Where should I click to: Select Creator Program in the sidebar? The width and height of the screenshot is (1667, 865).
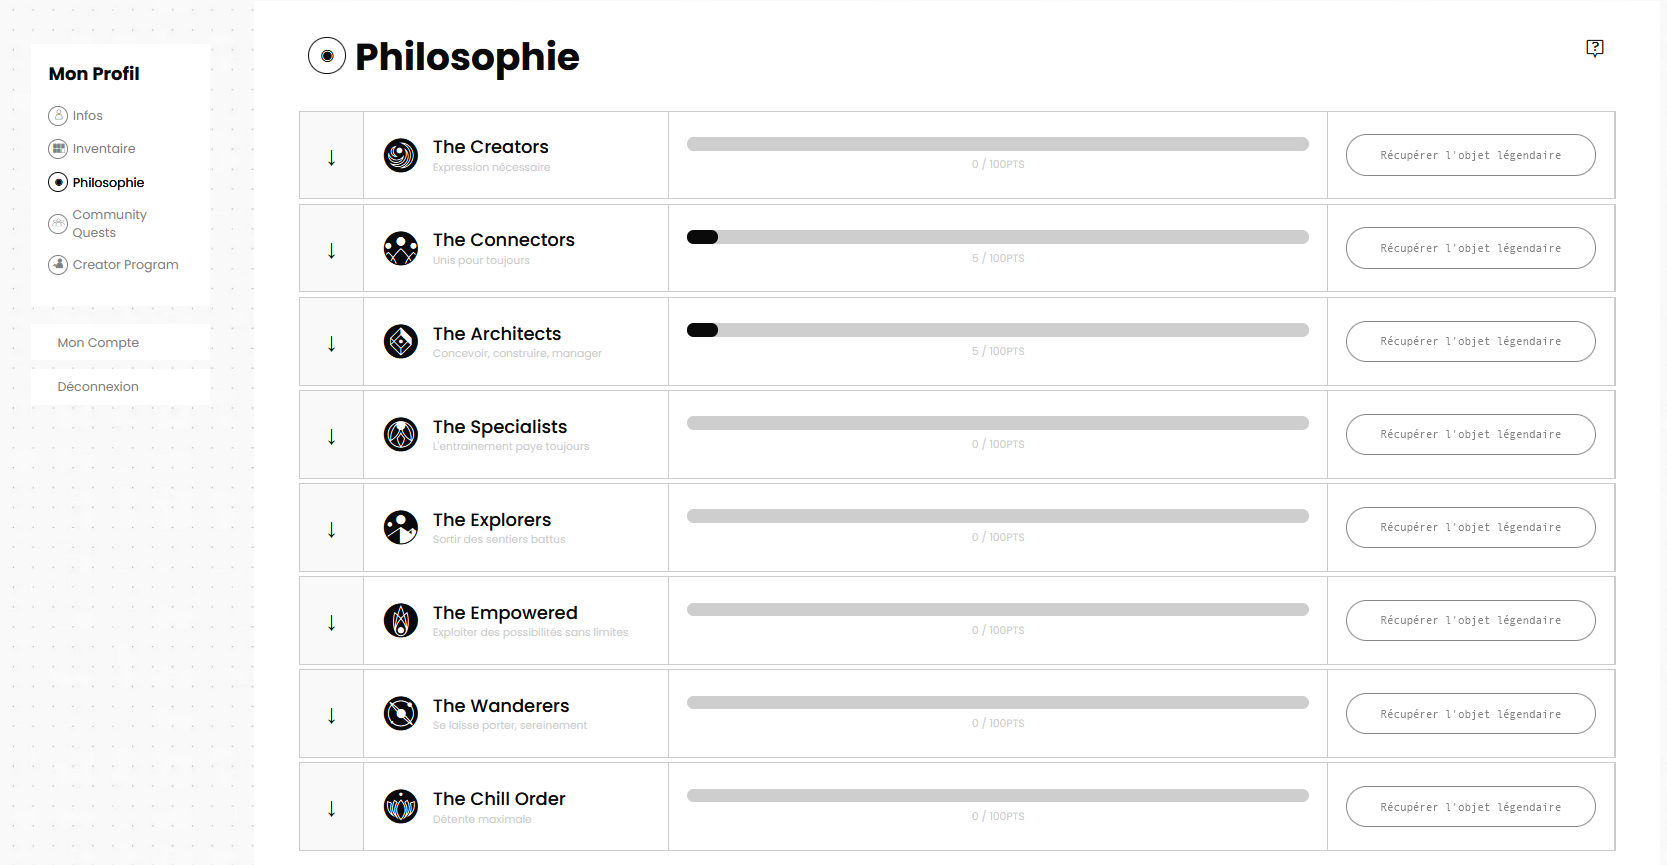click(125, 265)
